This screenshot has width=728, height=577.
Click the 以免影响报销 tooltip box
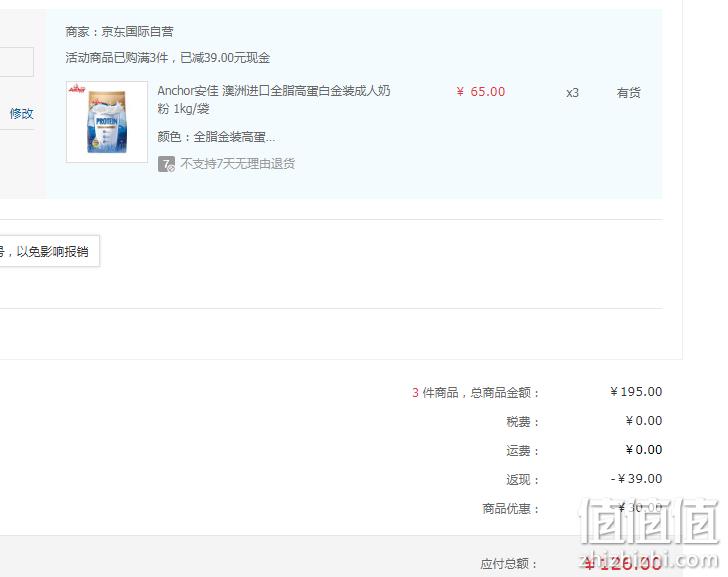pos(49,251)
